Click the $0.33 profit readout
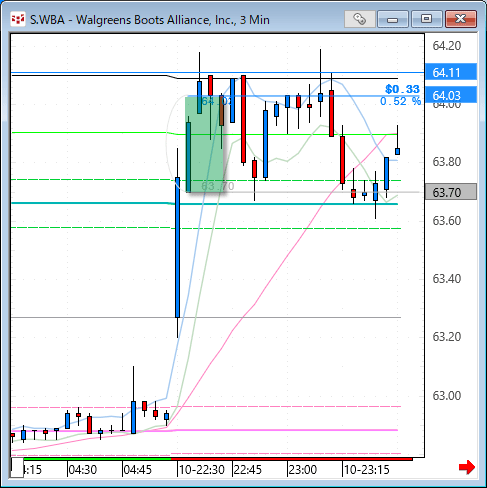487x488 pixels. [x=402, y=89]
